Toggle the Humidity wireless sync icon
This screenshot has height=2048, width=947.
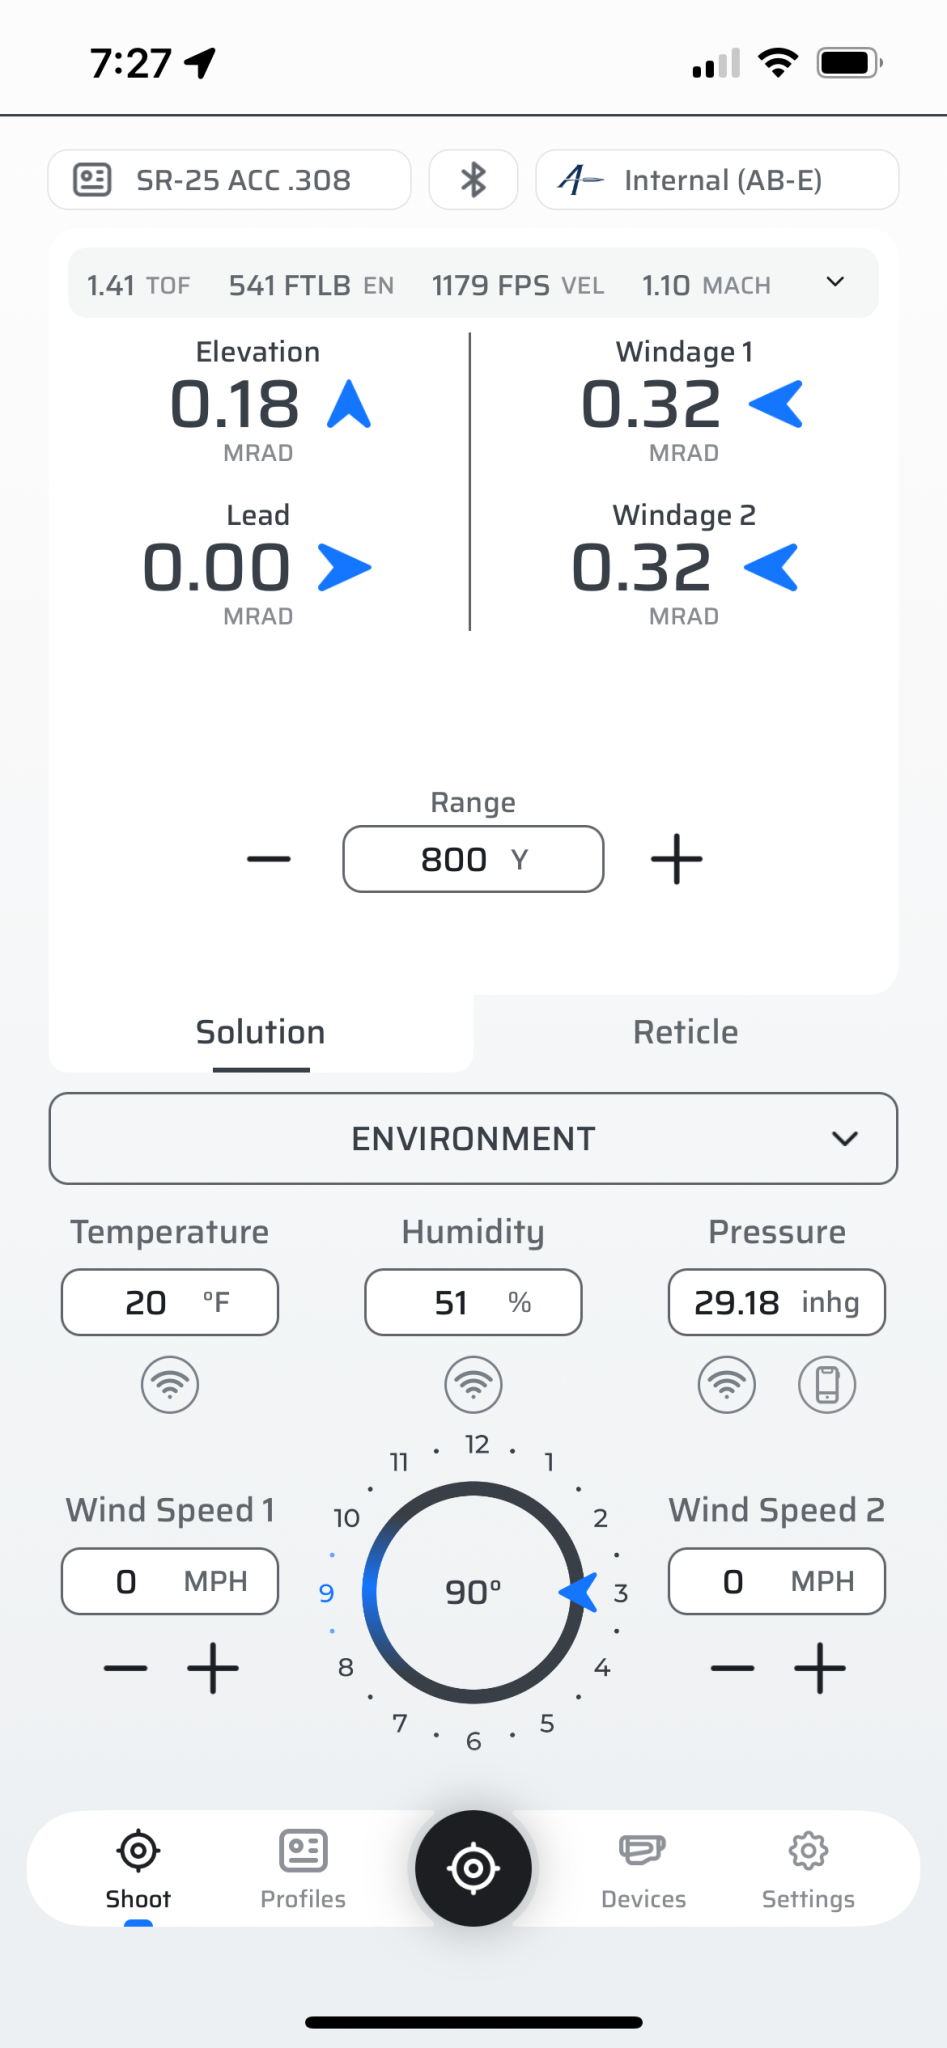[473, 1385]
